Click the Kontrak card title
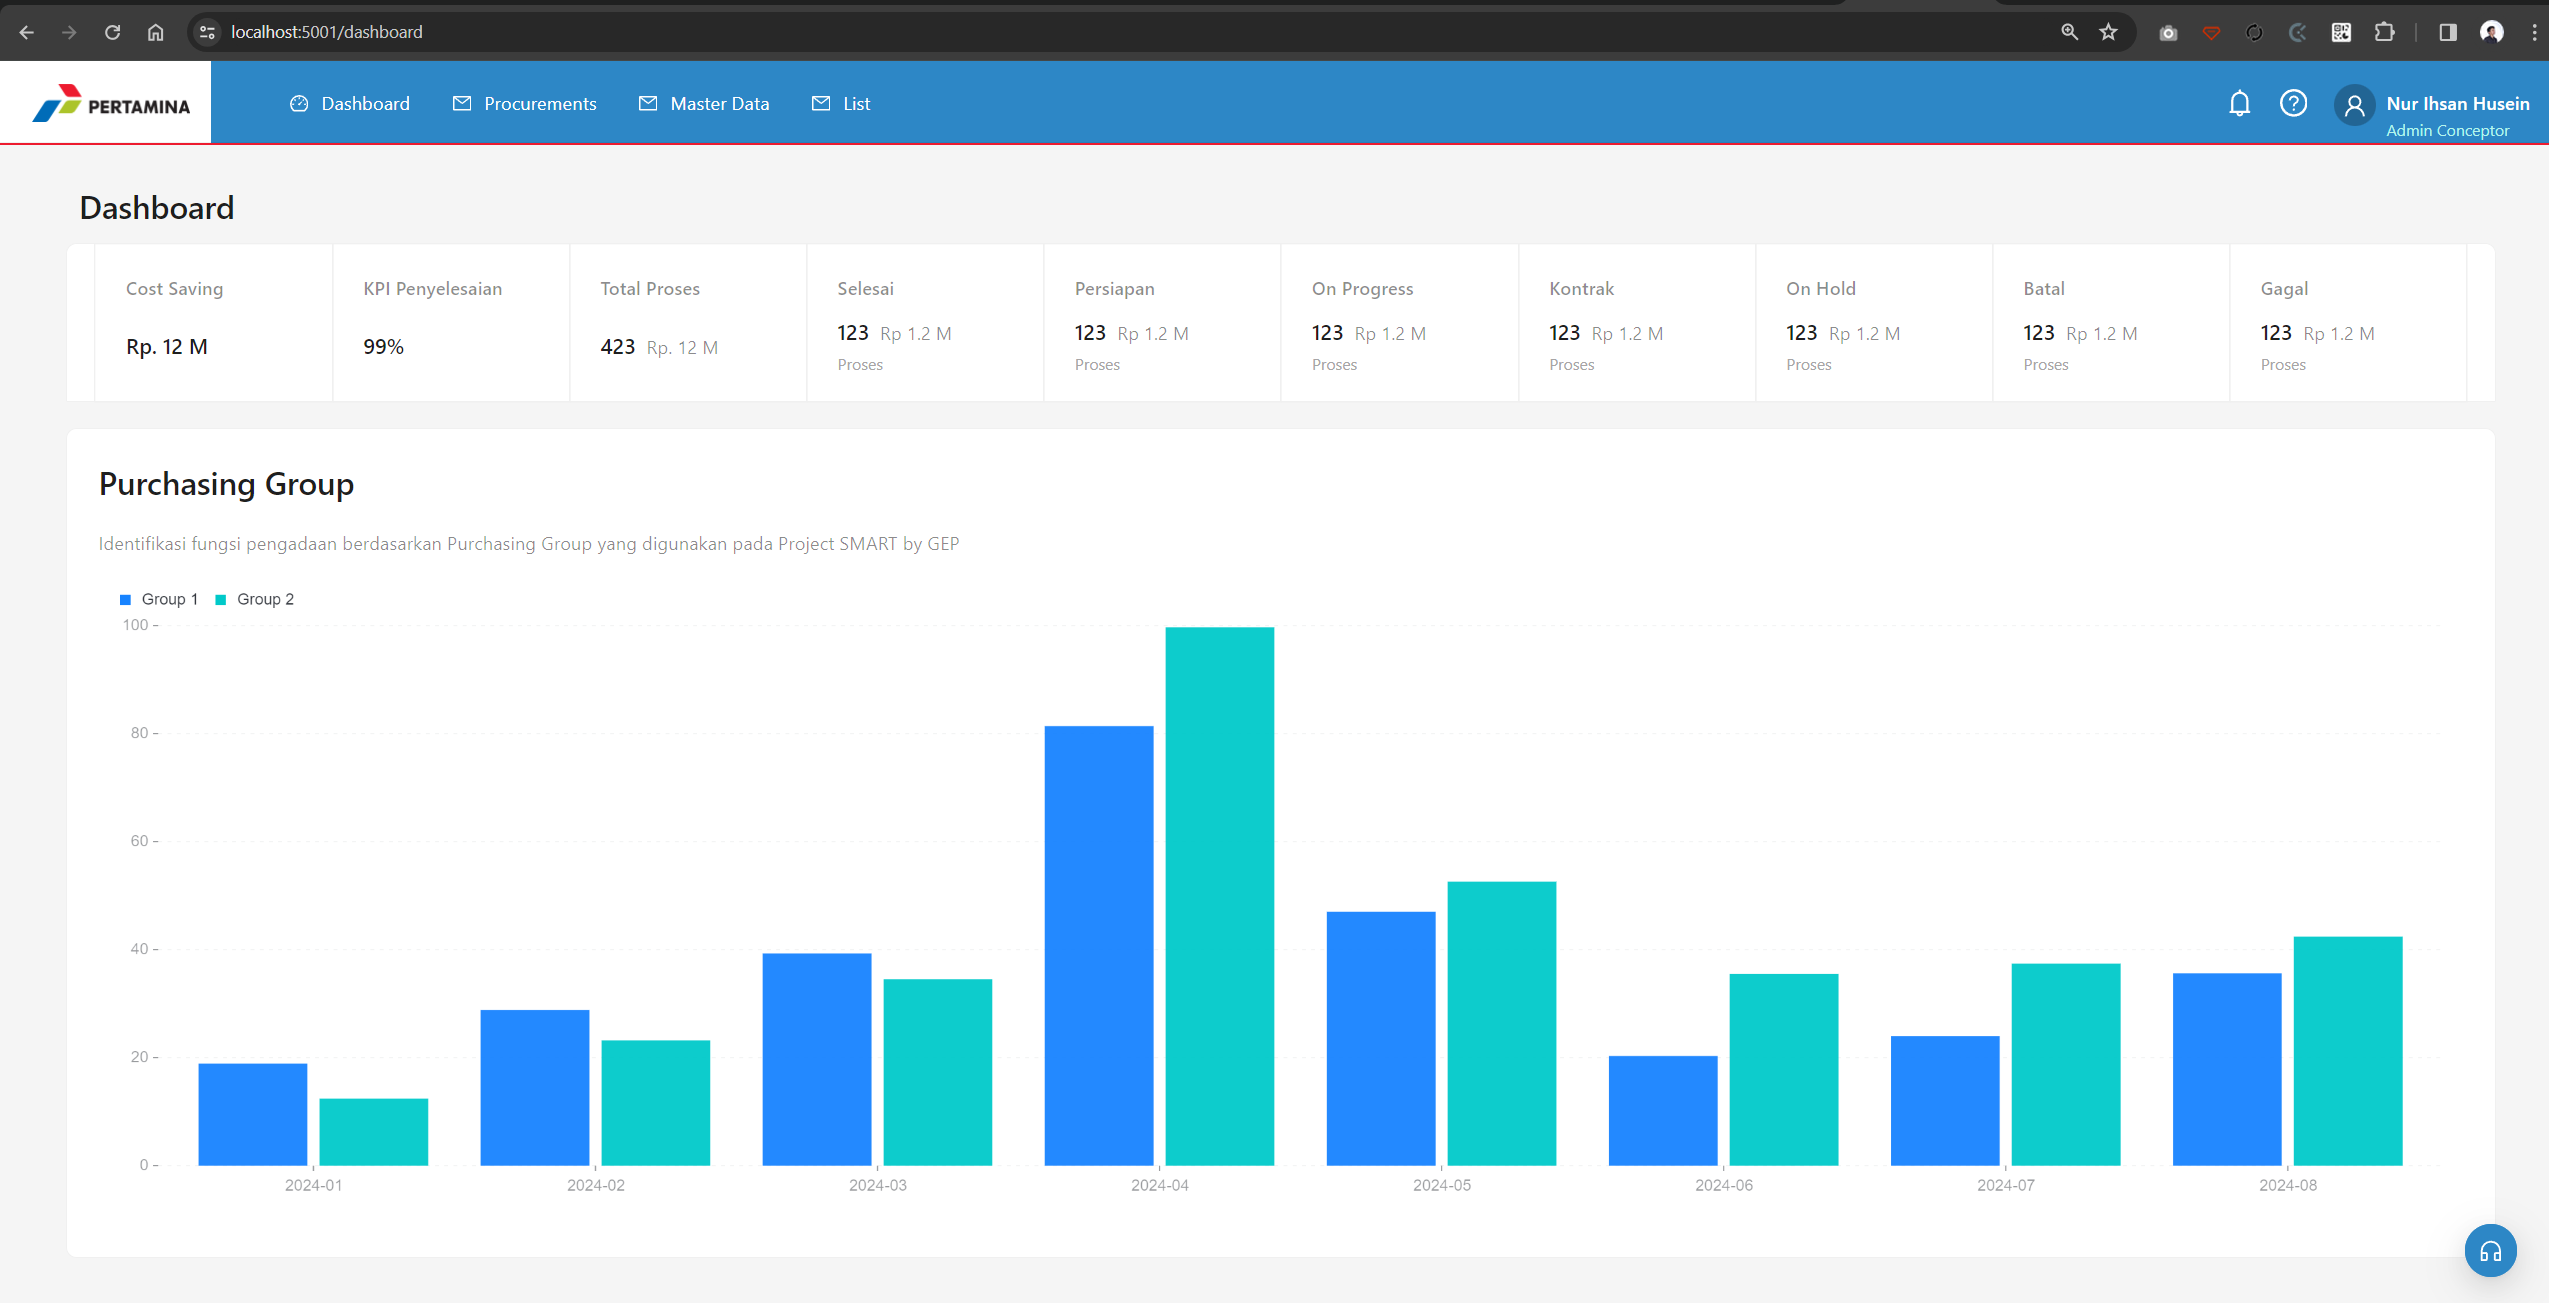Image resolution: width=2549 pixels, height=1303 pixels. (x=1581, y=288)
